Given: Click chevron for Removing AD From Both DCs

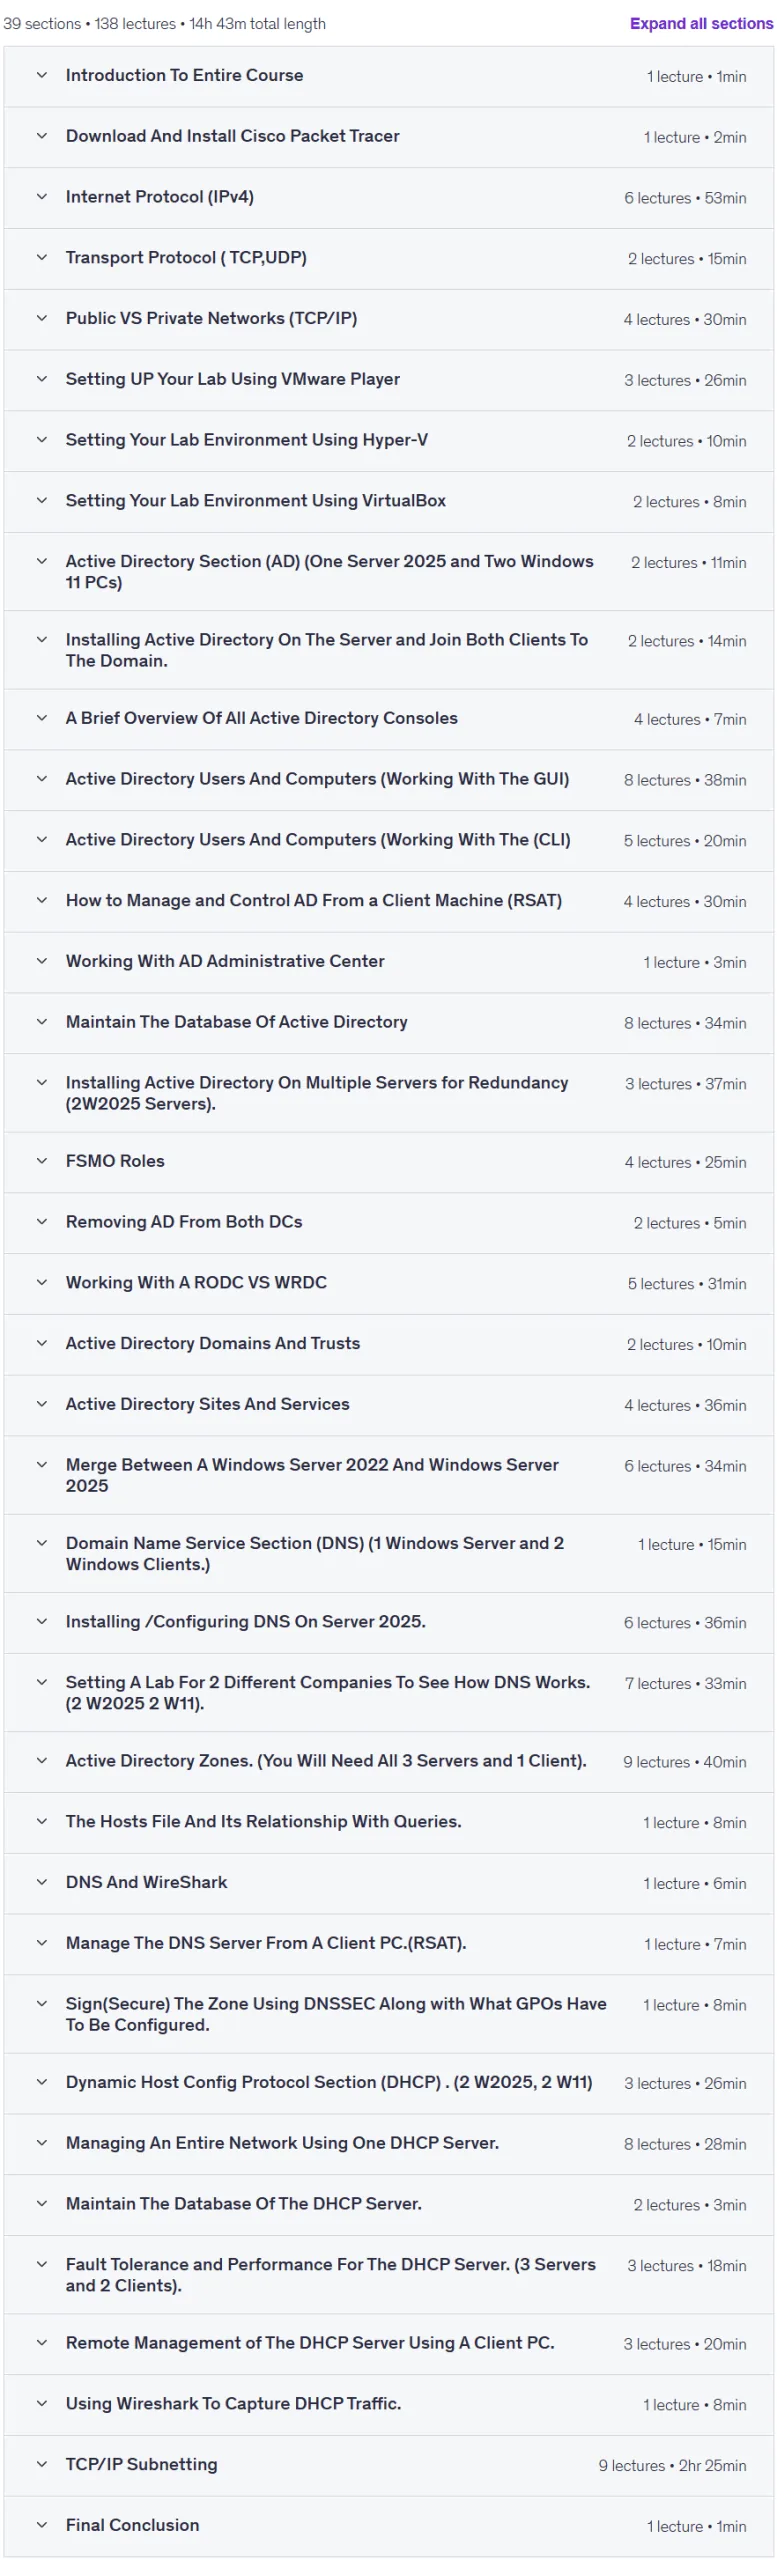Looking at the screenshot, I should click(41, 1222).
